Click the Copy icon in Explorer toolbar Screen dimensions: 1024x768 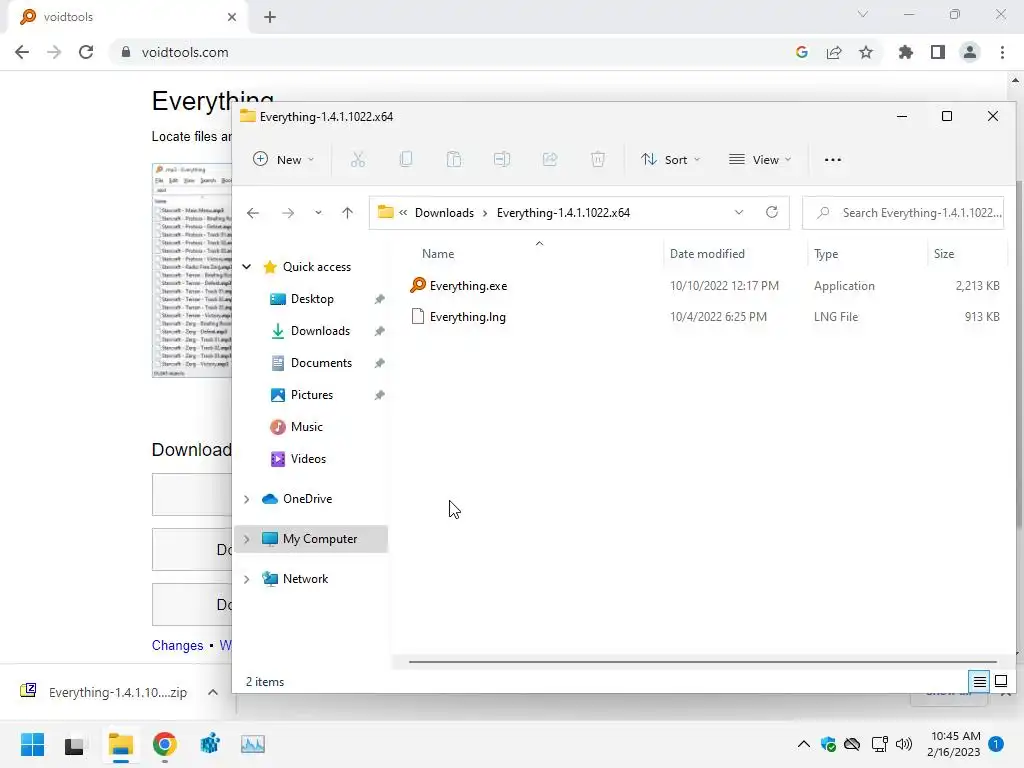[406, 159]
